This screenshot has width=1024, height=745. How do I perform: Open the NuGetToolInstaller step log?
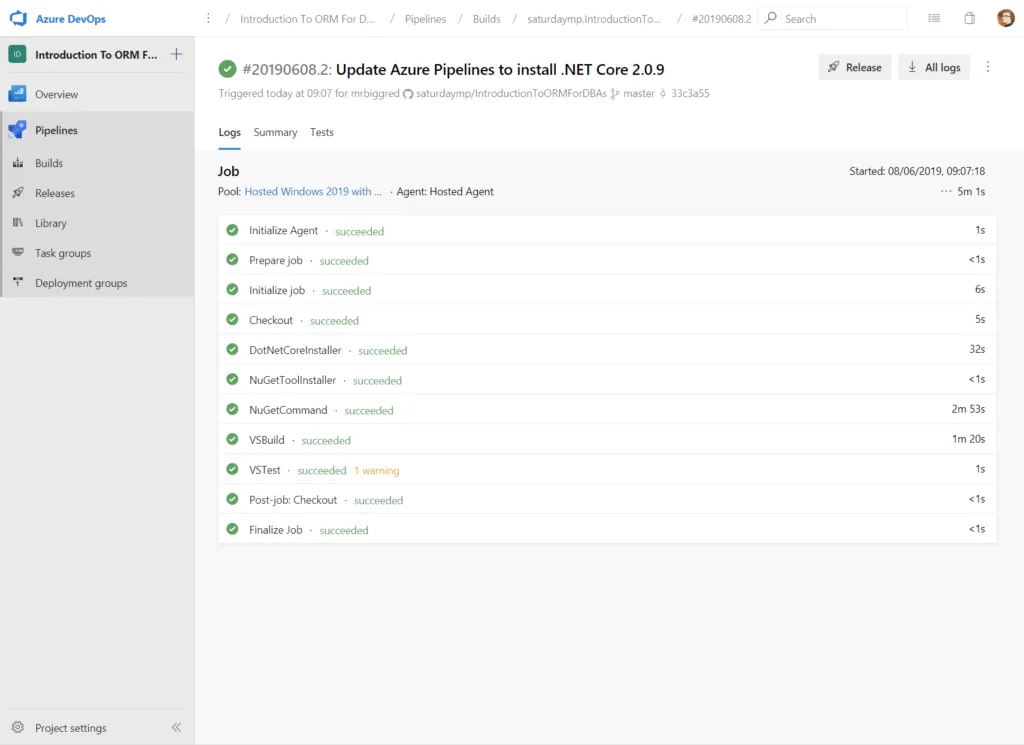click(x=607, y=379)
